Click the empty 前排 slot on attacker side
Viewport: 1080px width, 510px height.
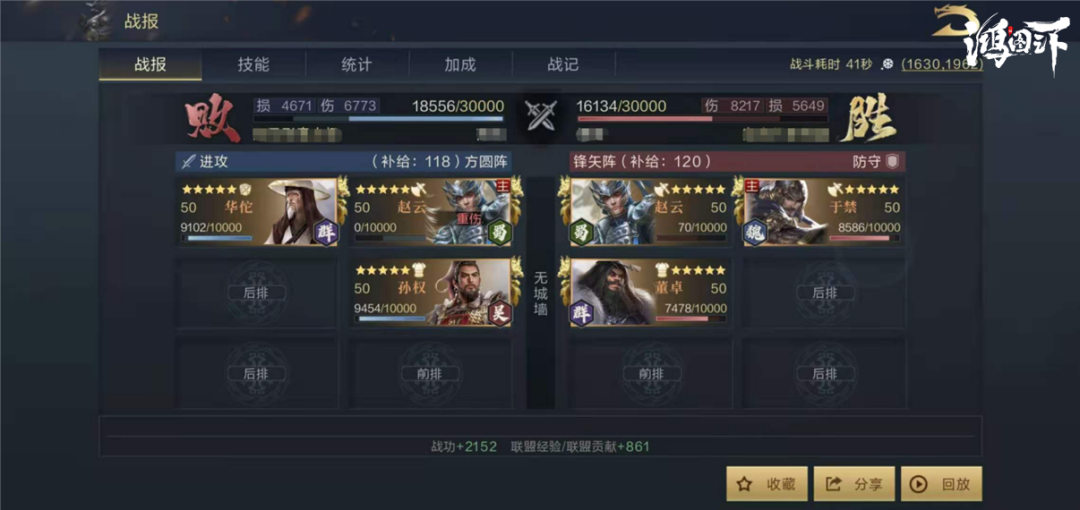[x=430, y=373]
